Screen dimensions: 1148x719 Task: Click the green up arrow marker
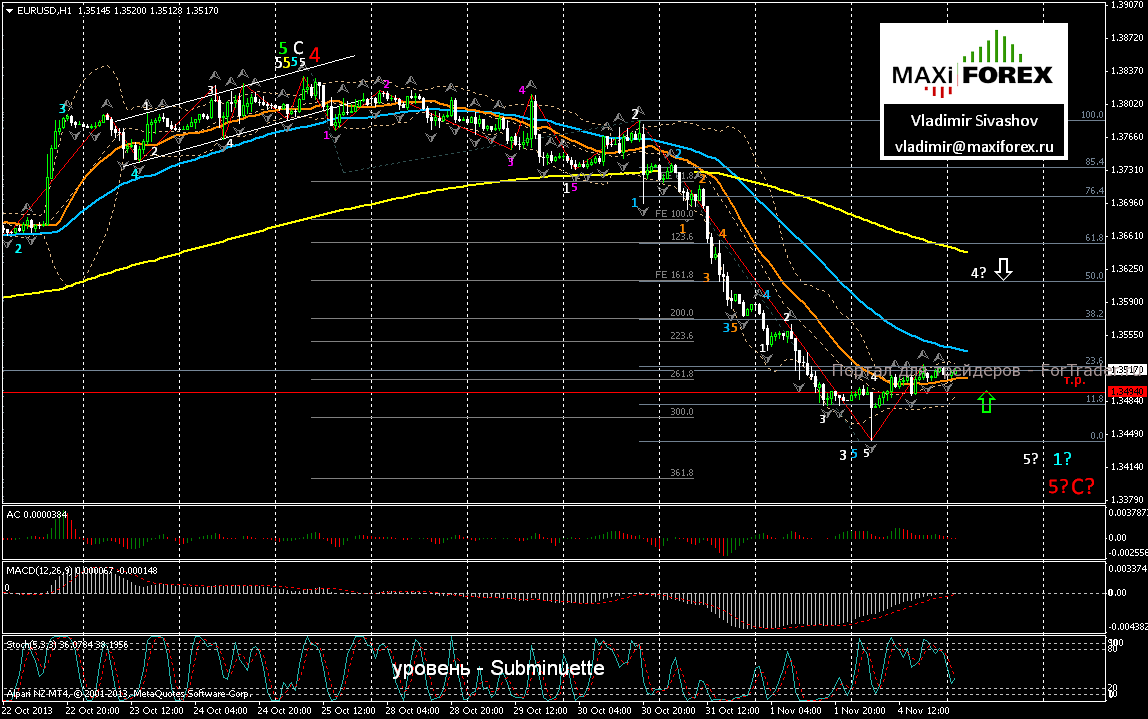pos(987,403)
